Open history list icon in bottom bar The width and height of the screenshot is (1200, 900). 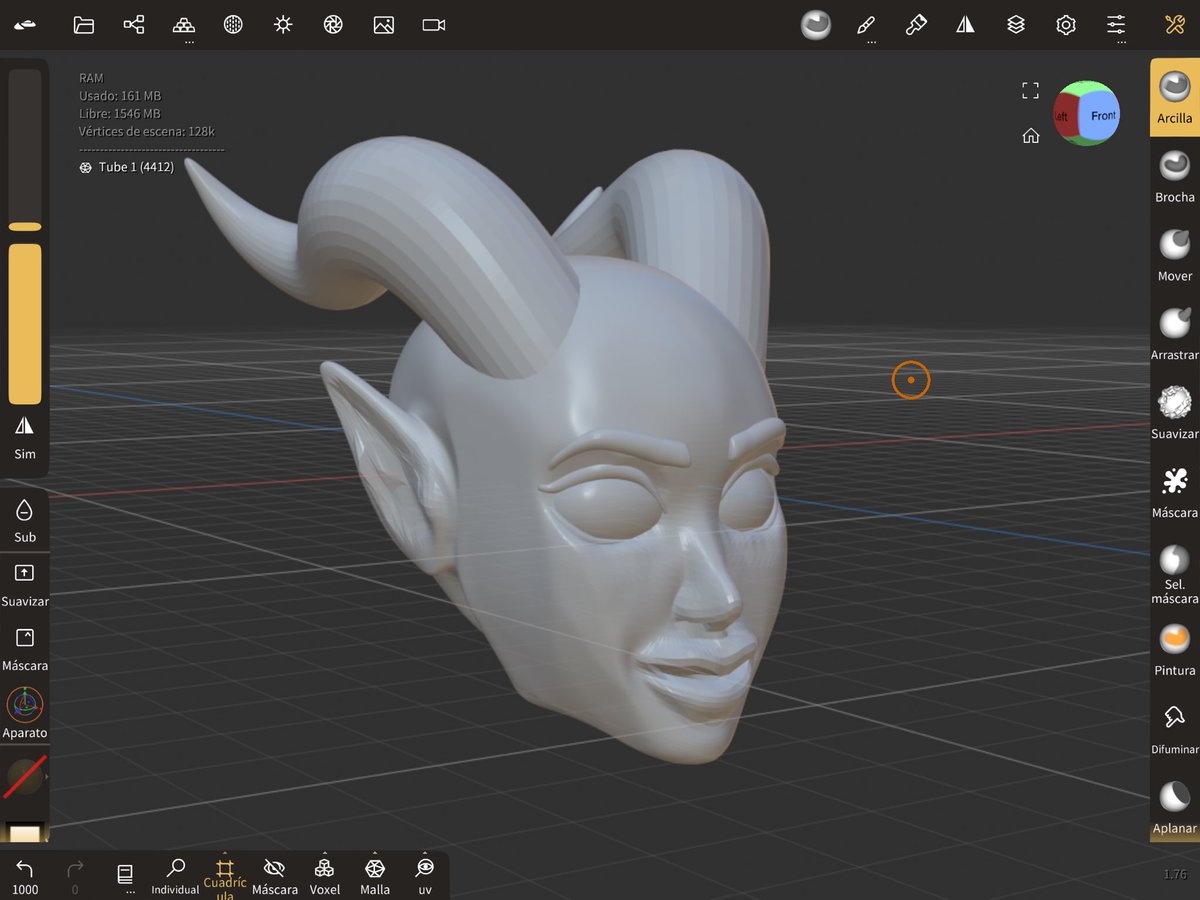click(x=125, y=875)
